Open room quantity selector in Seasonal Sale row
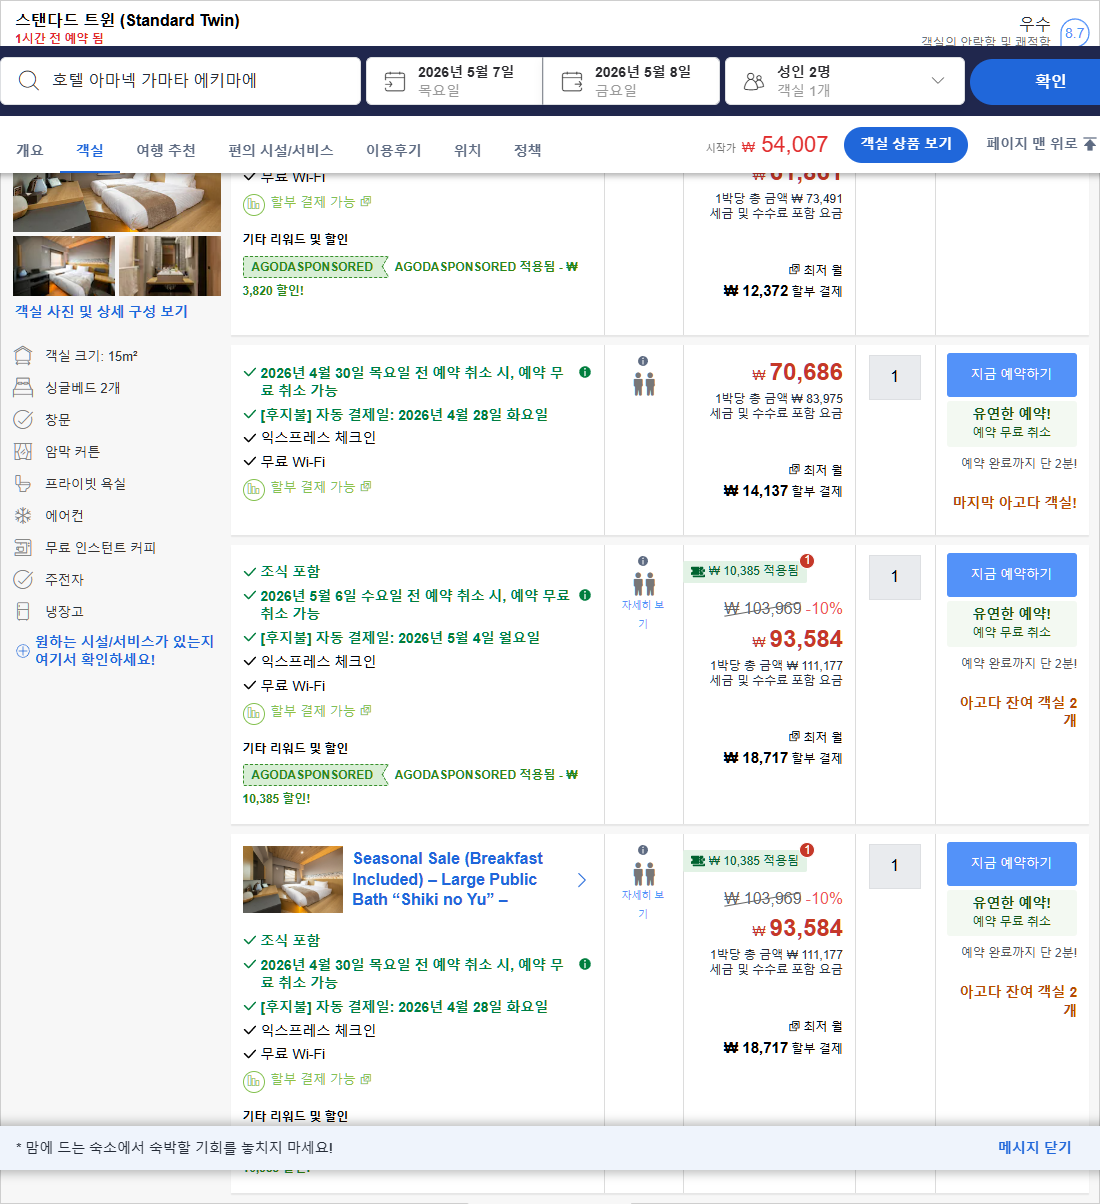Screen dimensions: 1100x1204 894,867
